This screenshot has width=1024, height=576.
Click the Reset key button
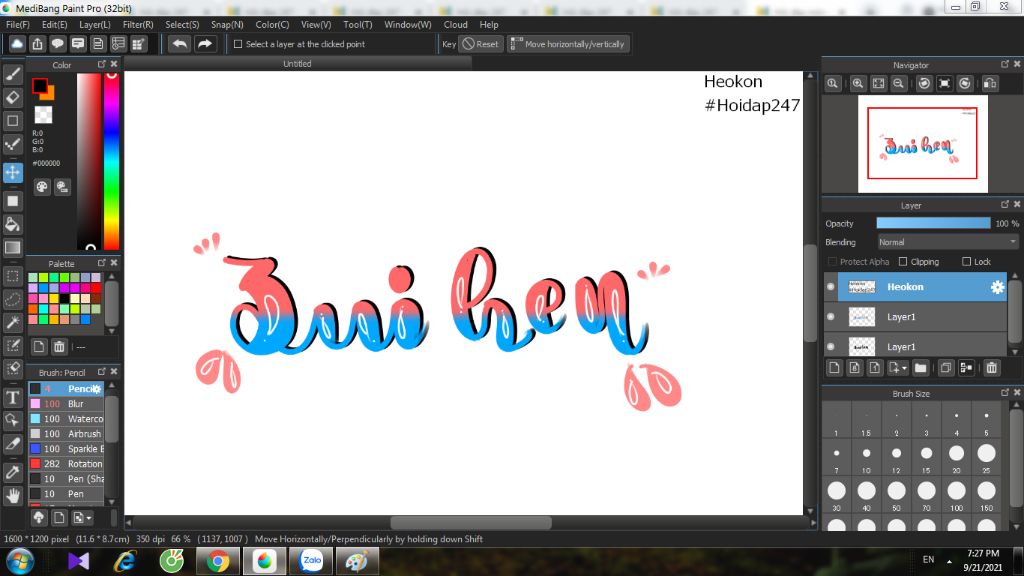coord(481,44)
